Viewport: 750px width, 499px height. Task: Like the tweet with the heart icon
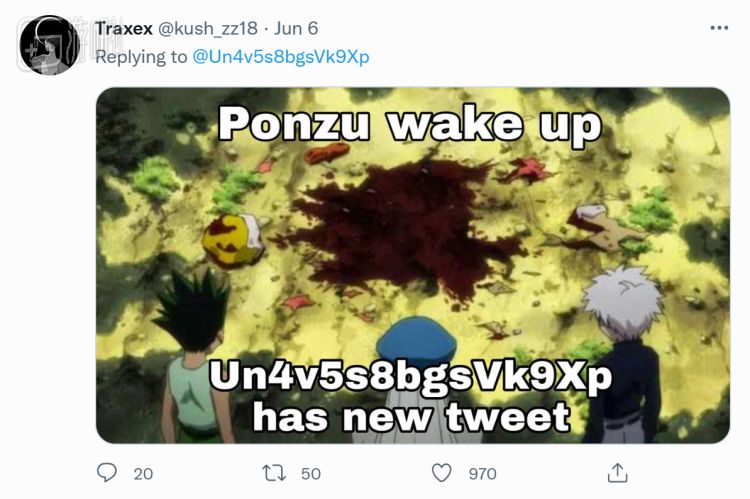point(441,472)
